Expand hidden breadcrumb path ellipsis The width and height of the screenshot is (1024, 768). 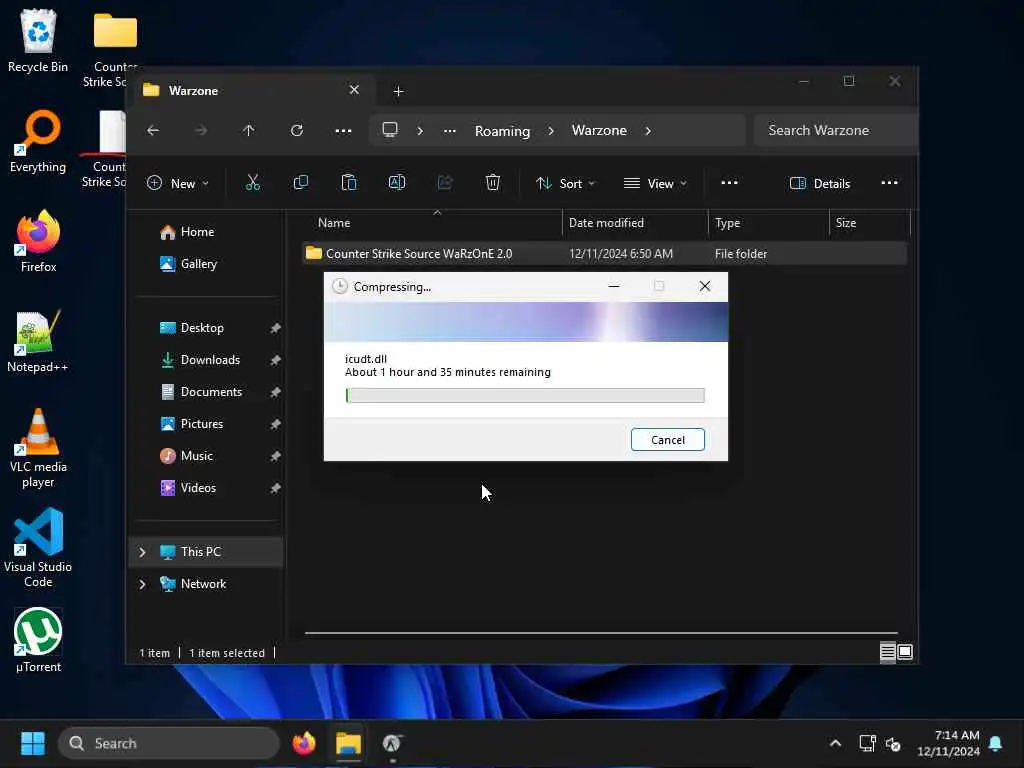[x=449, y=131]
